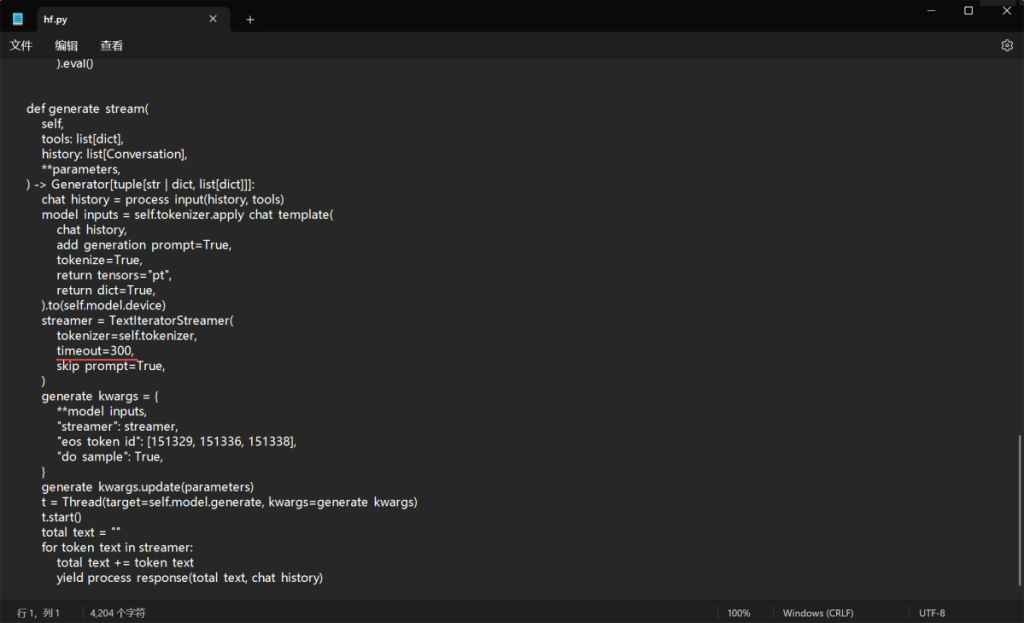This screenshot has width=1024, height=623.
Task: Open the 查看 menu
Action: click(x=111, y=45)
